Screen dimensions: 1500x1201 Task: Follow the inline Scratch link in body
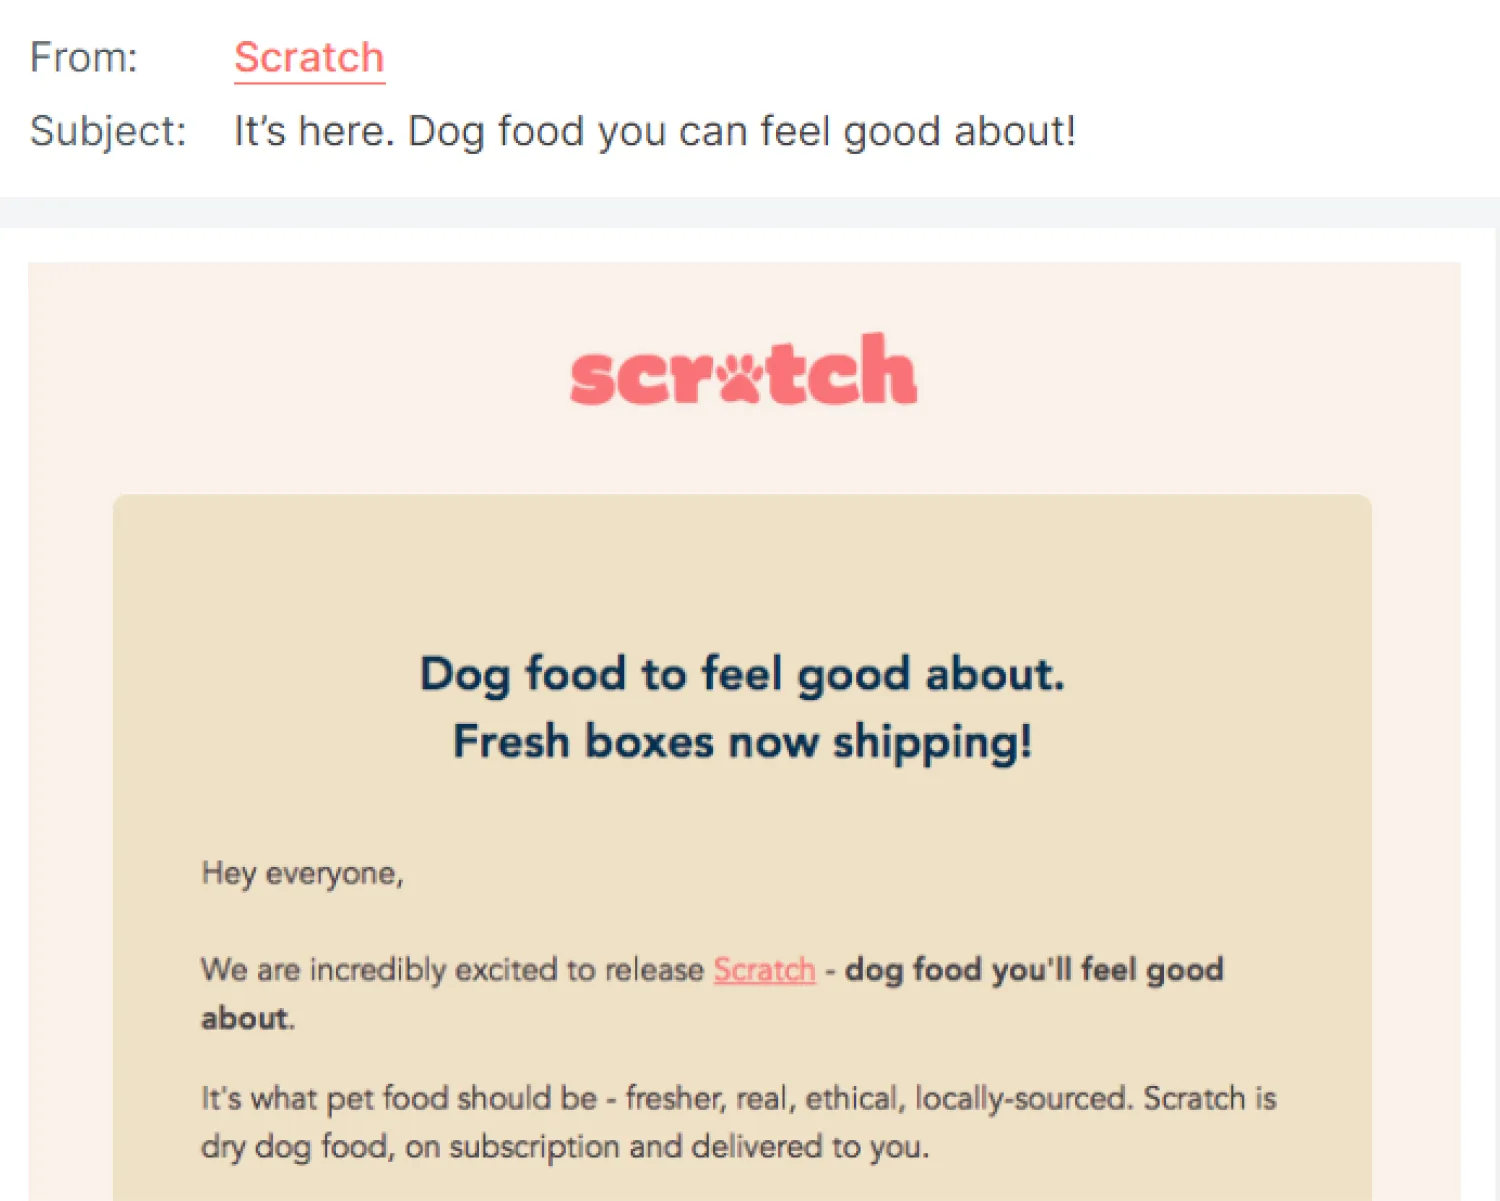764,970
